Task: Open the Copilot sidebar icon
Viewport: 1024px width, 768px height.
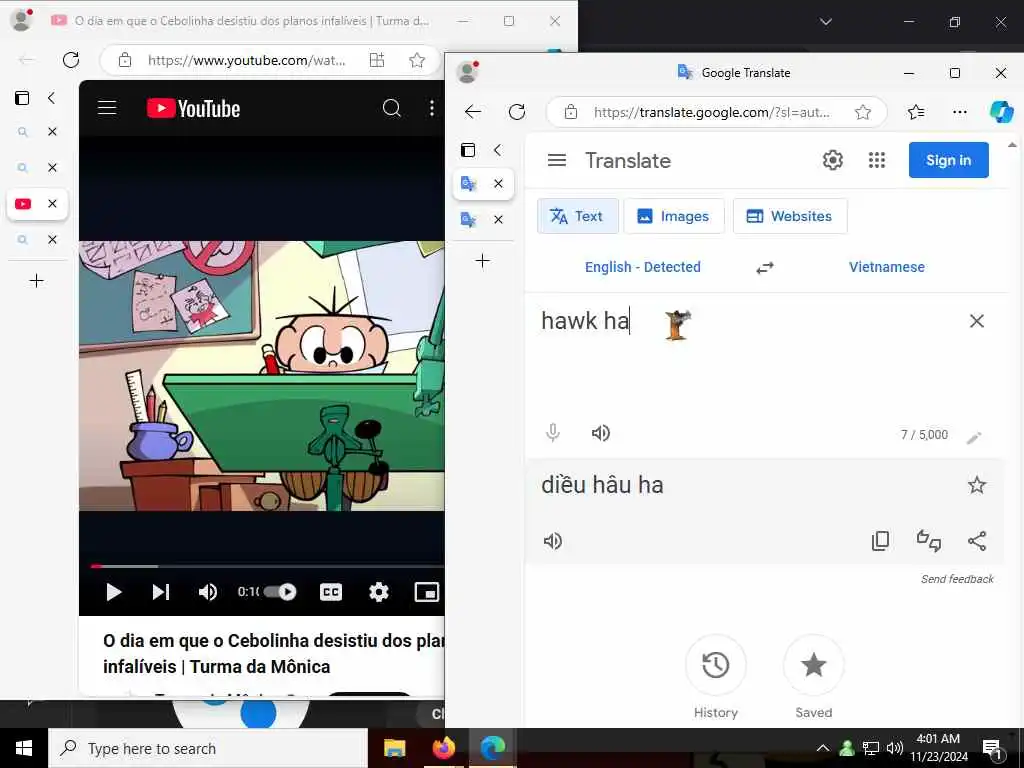Action: pyautogui.click(x=1001, y=112)
